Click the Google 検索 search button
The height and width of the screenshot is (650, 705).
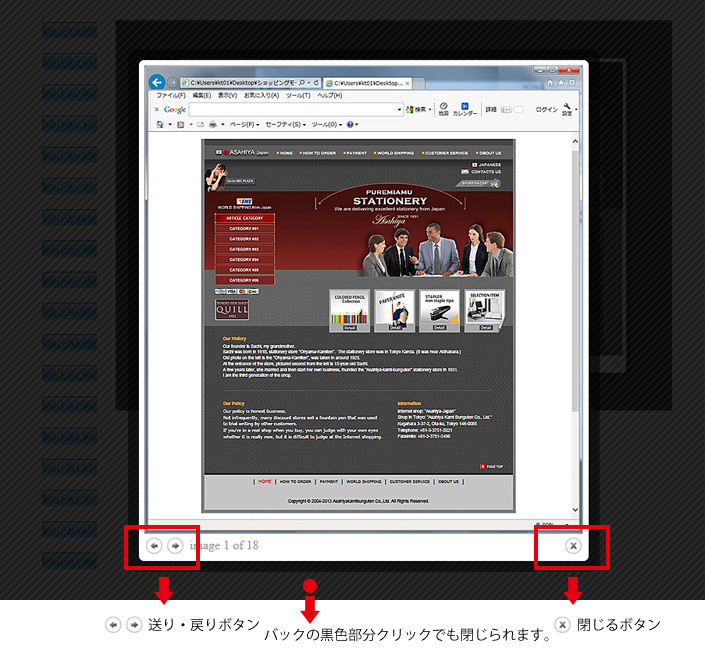pyautogui.click(x=416, y=109)
